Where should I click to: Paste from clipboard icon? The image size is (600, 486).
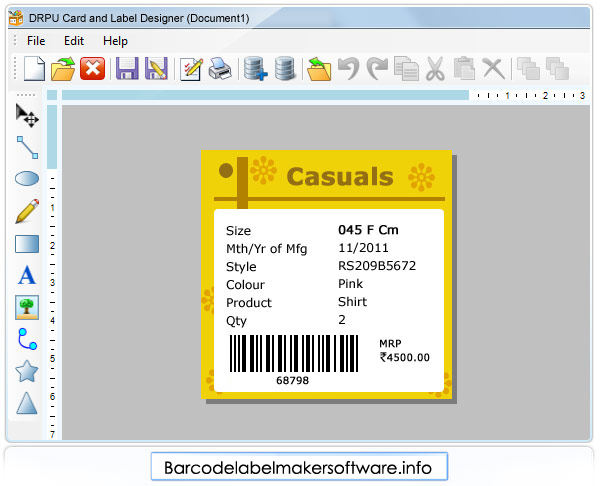tap(464, 69)
